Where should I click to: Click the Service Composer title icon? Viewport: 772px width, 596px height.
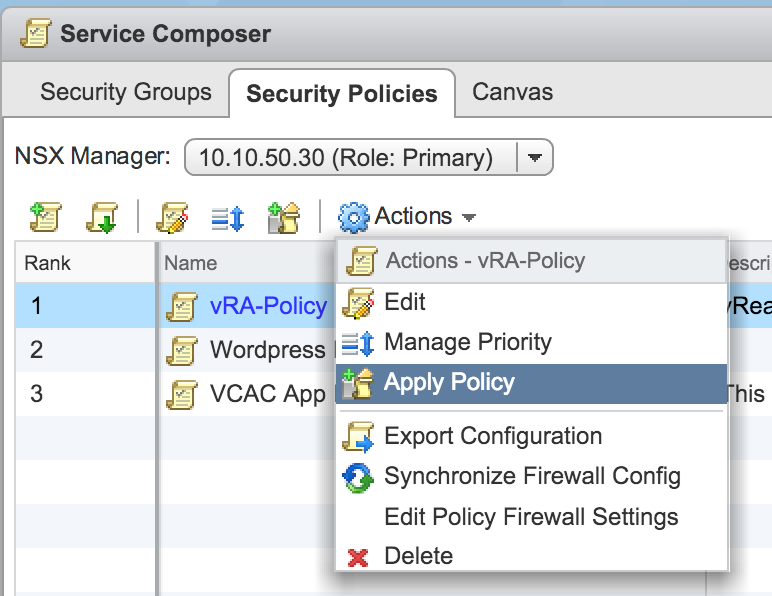(x=36, y=33)
